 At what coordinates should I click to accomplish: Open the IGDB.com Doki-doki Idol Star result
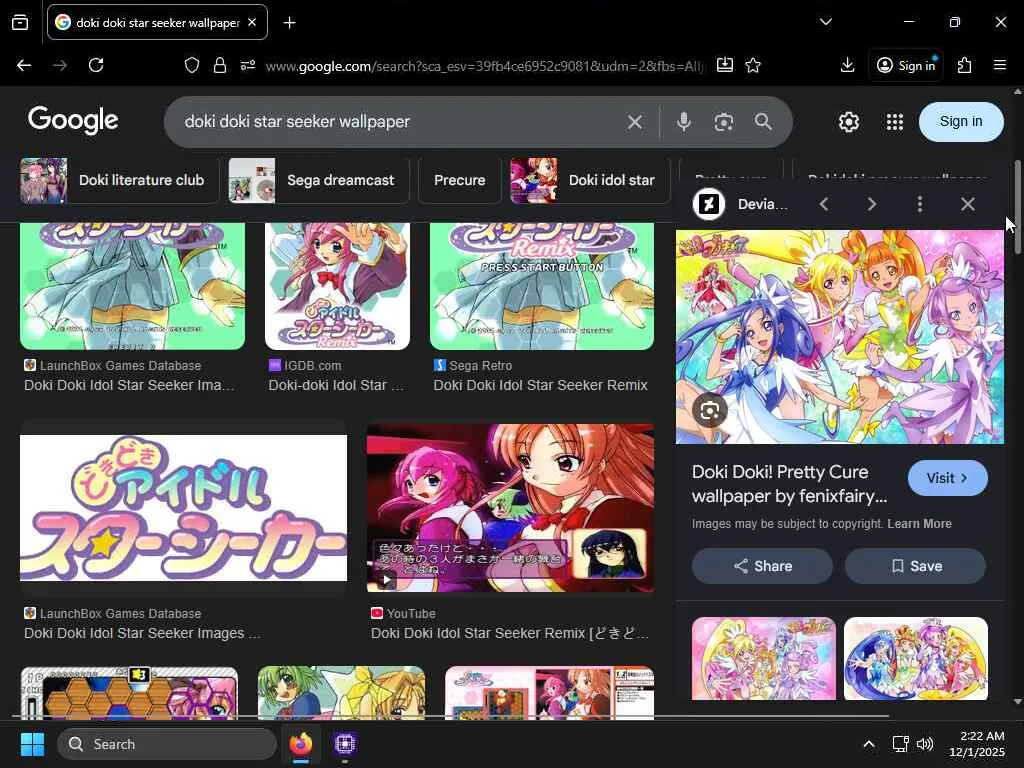(336, 385)
